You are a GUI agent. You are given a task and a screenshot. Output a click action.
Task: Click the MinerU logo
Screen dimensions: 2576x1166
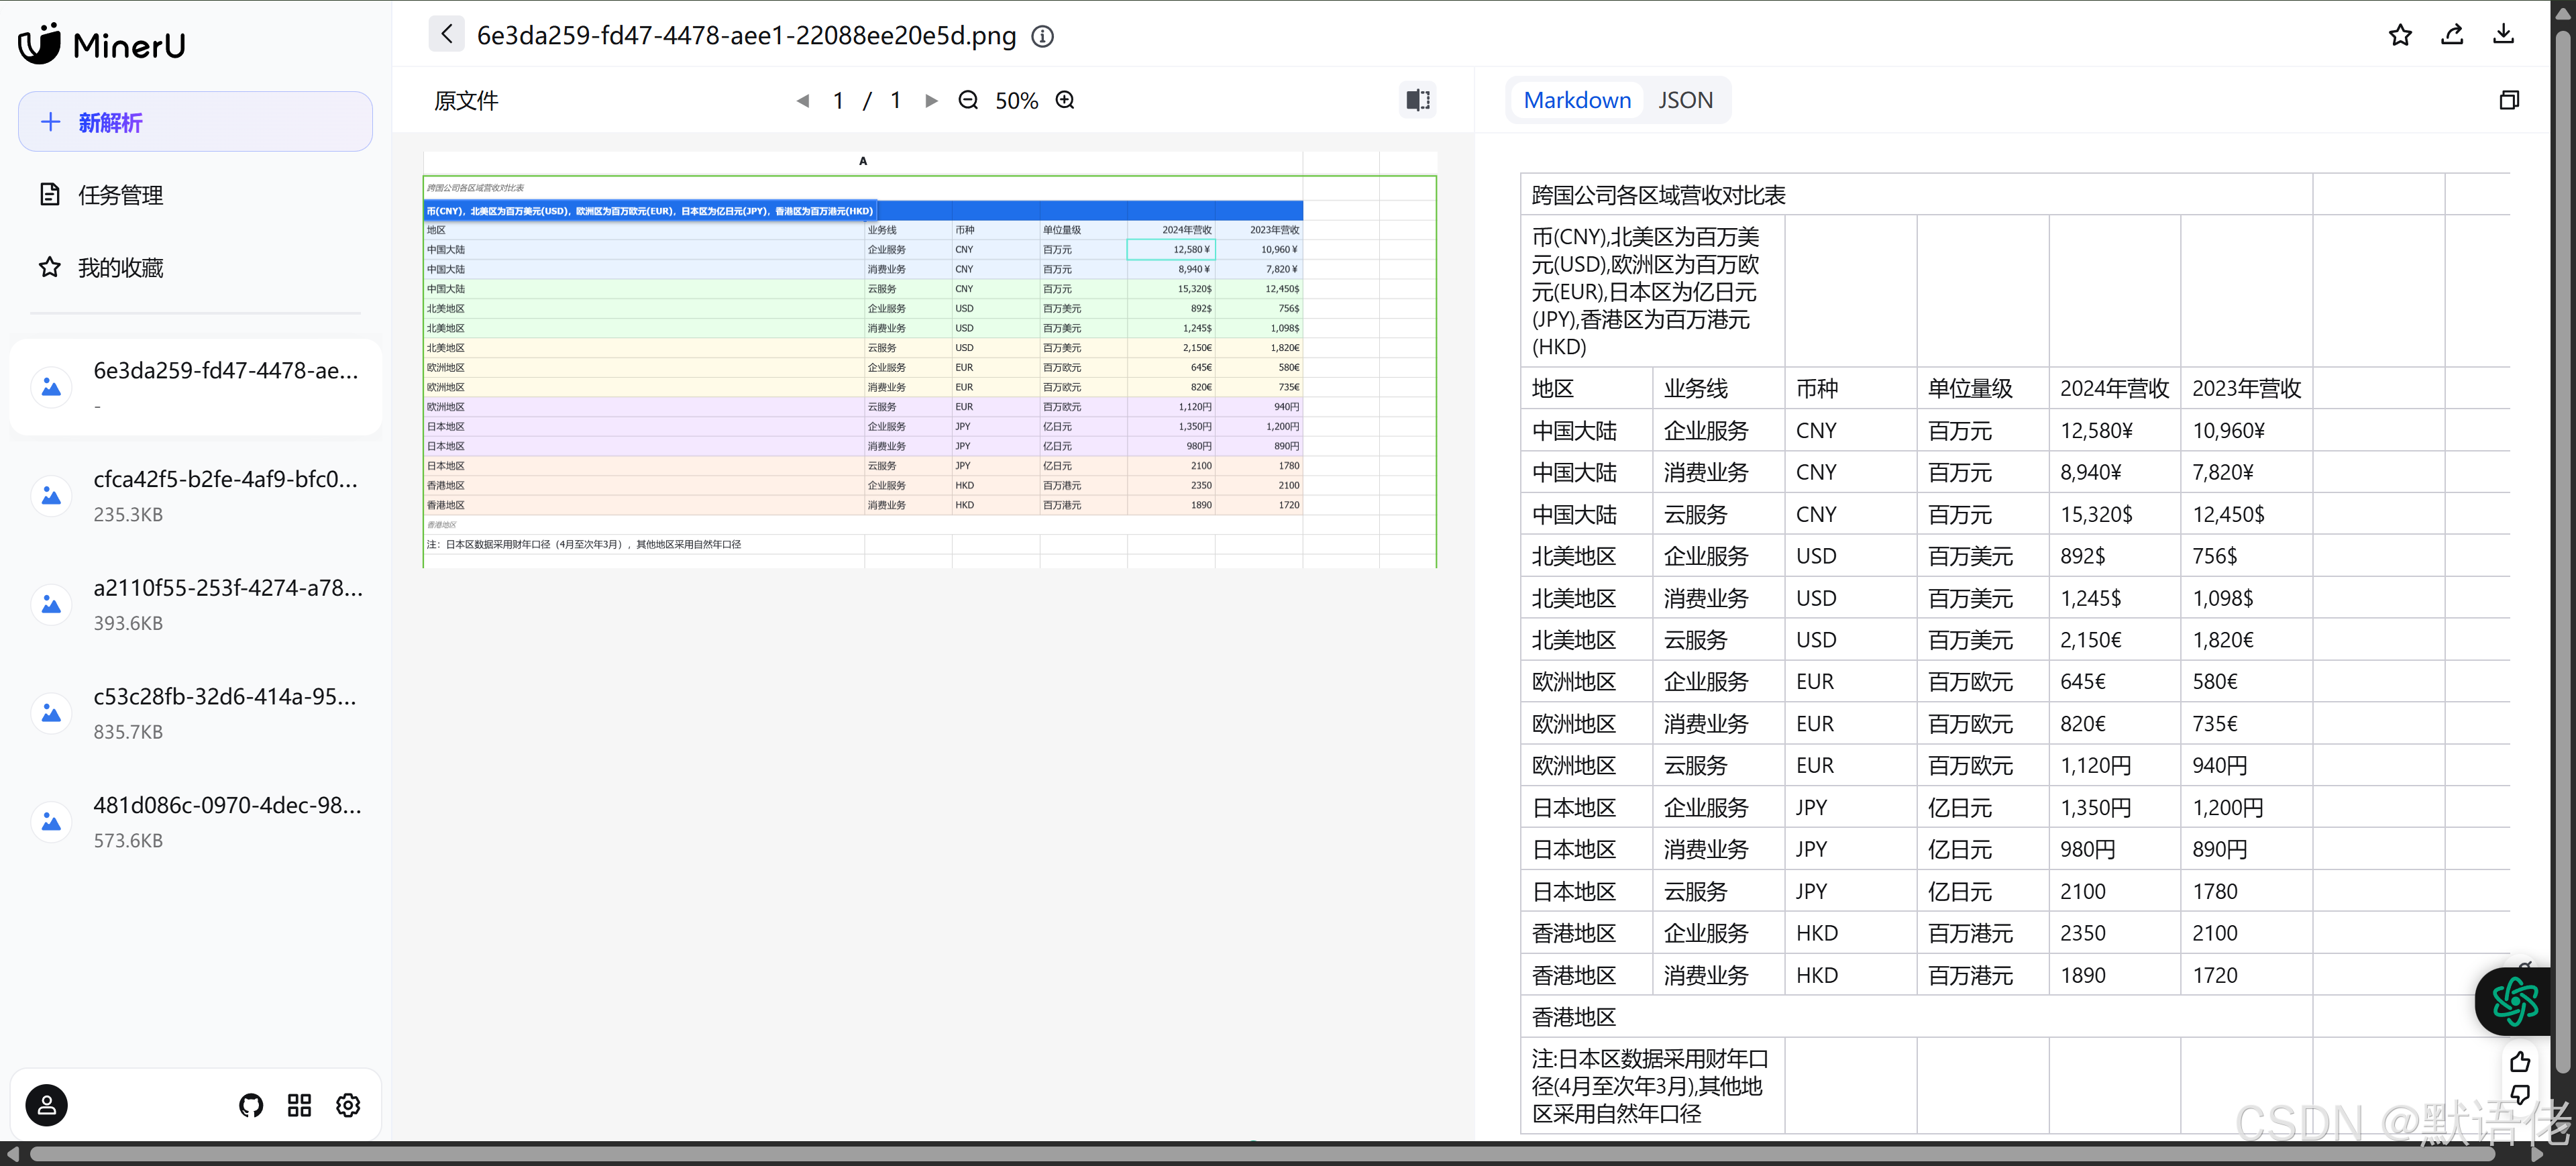(102, 44)
